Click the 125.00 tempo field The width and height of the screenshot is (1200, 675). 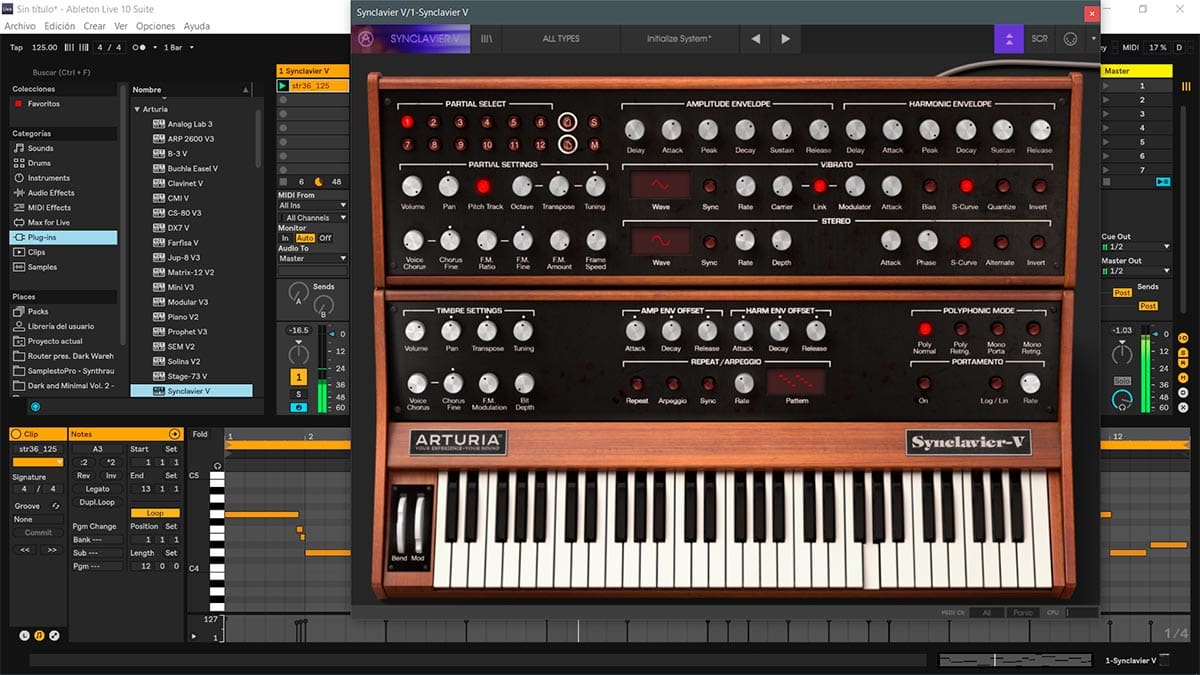click(x=44, y=47)
